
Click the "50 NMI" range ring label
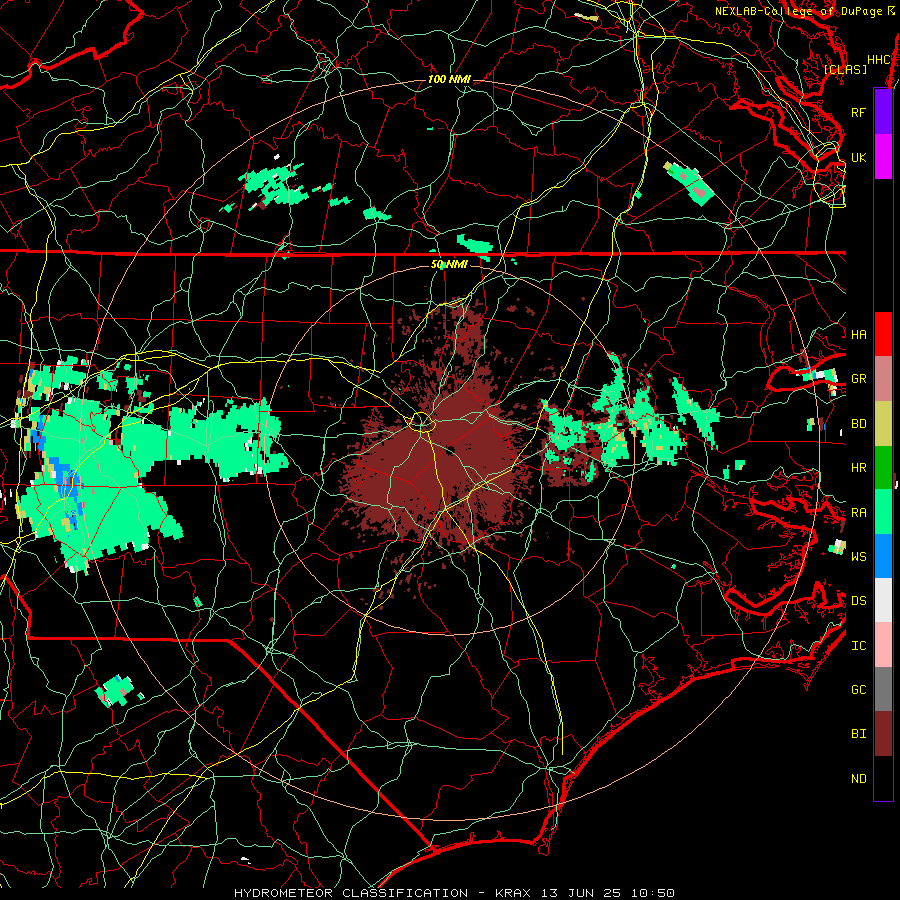[x=449, y=265]
